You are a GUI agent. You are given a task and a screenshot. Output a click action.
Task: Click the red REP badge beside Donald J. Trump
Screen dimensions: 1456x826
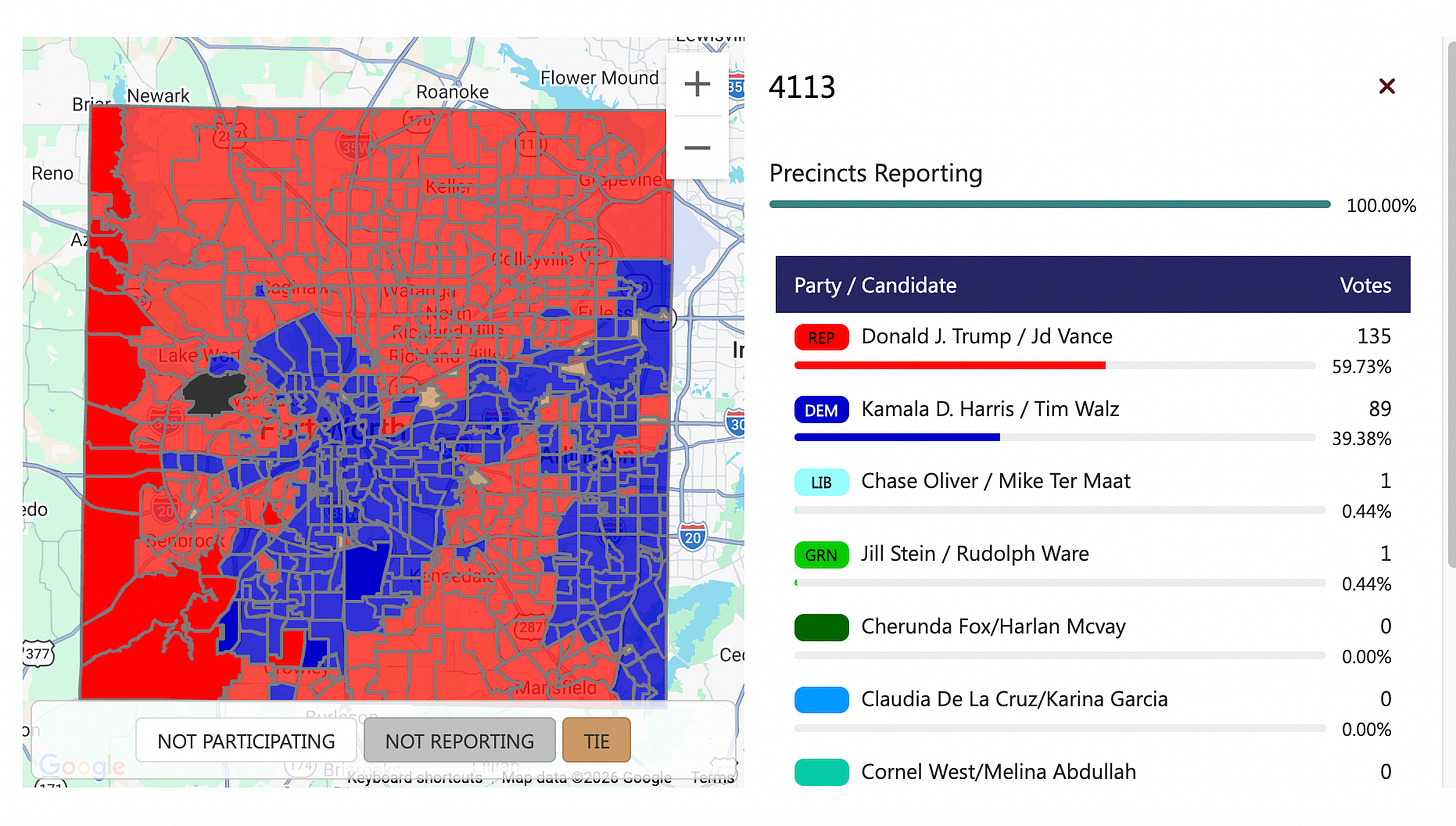tap(821, 337)
